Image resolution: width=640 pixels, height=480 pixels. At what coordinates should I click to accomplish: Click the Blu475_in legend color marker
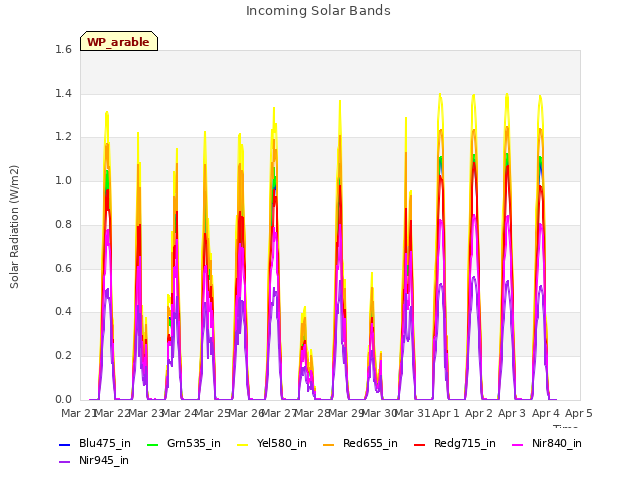click(x=64, y=444)
